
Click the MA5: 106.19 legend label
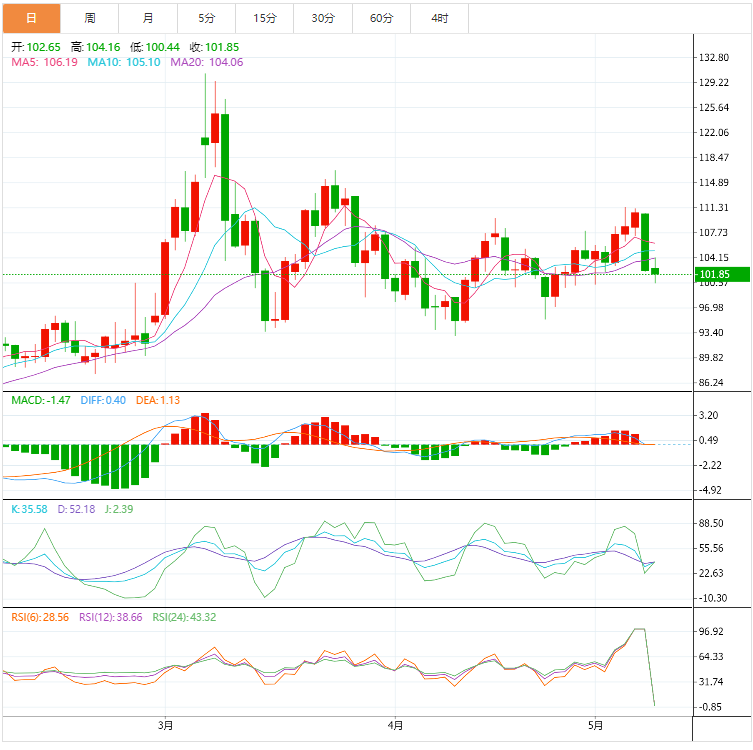click(x=44, y=62)
